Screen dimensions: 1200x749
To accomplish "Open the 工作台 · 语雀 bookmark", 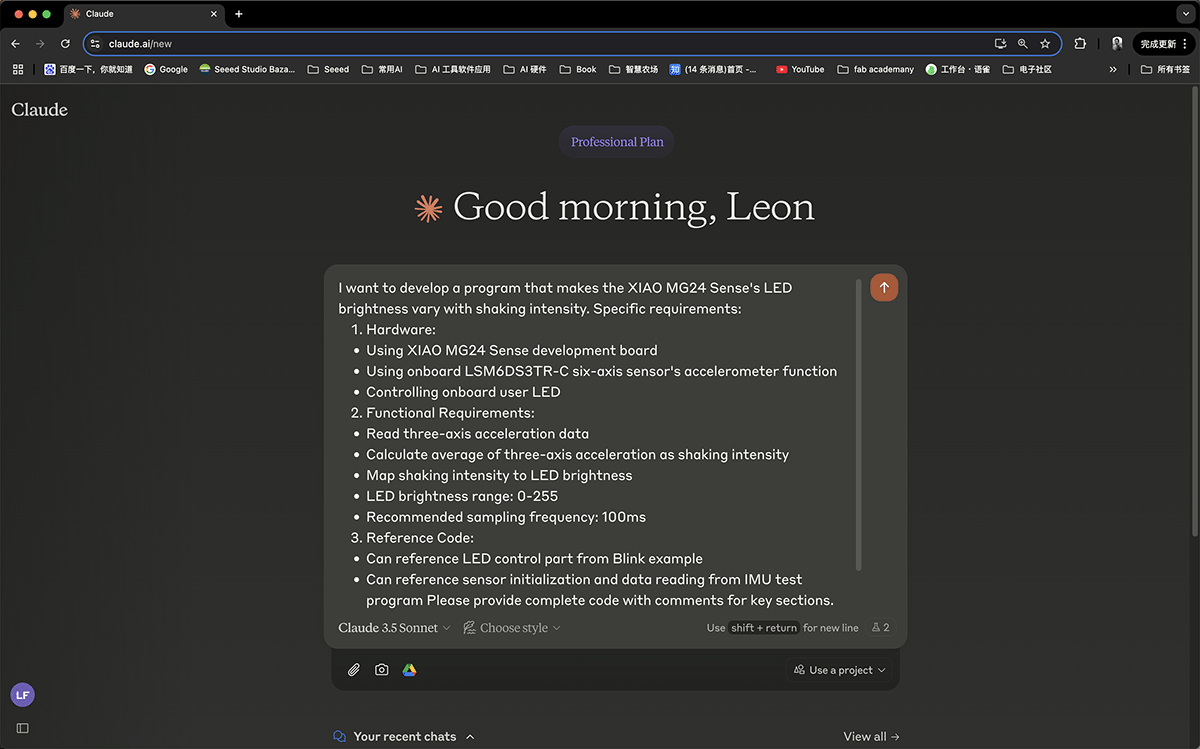I will click(x=958, y=69).
